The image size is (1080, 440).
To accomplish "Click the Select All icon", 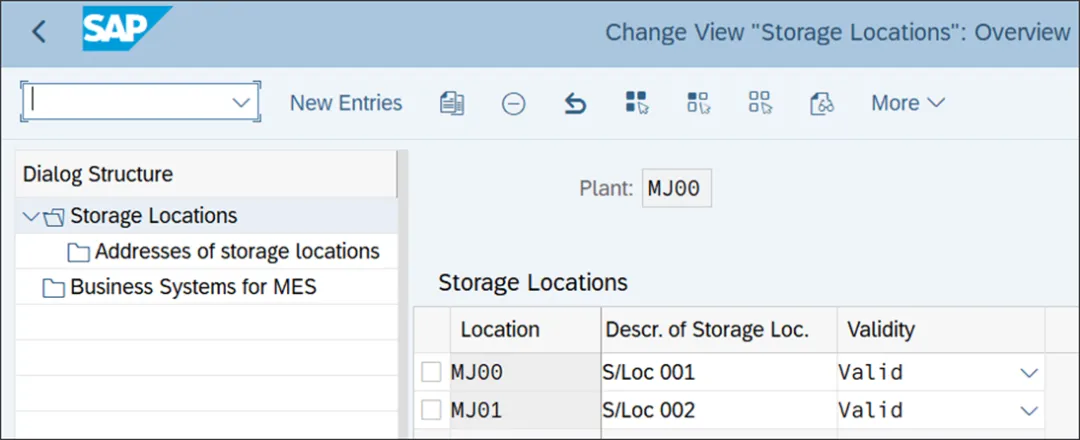I will click(637, 103).
